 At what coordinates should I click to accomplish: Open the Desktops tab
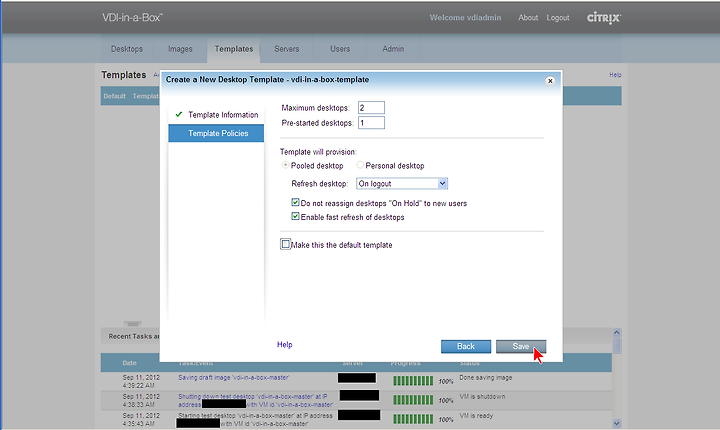point(127,49)
